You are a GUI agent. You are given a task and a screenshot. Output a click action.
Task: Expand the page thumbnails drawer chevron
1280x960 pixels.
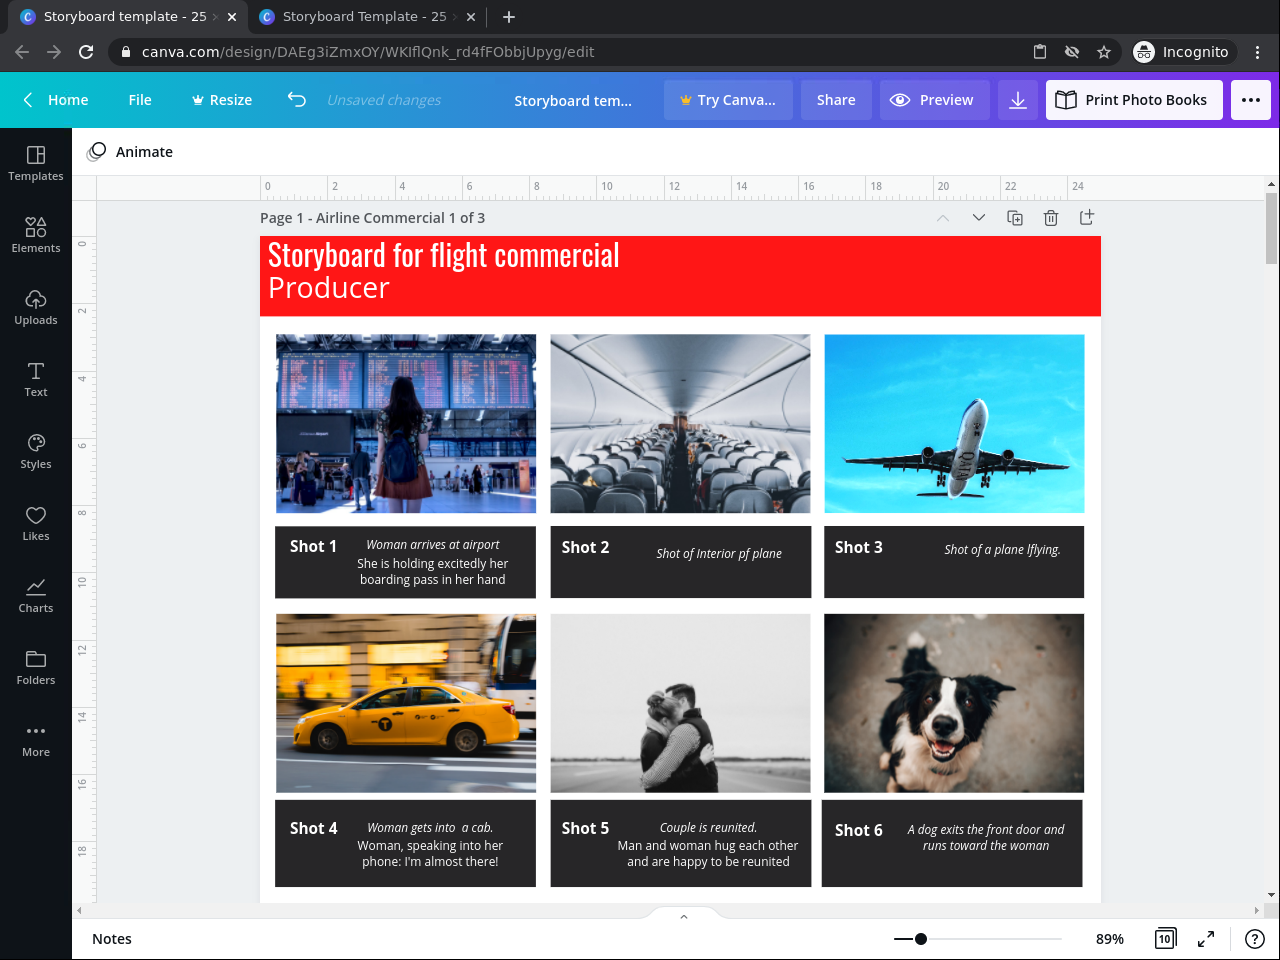(684, 916)
